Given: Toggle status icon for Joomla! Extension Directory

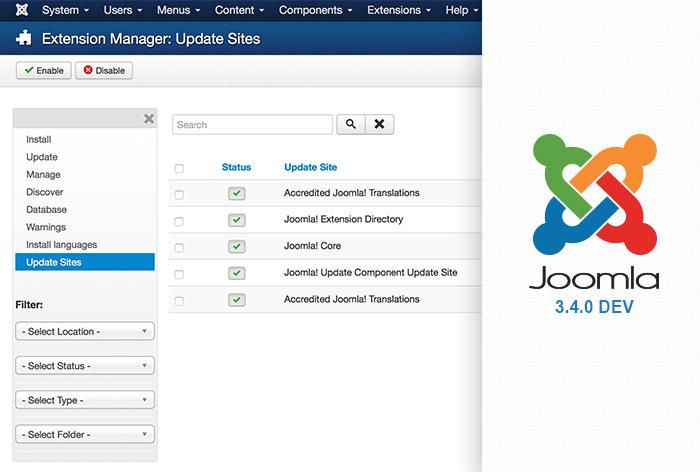Looking at the screenshot, I should [x=237, y=220].
